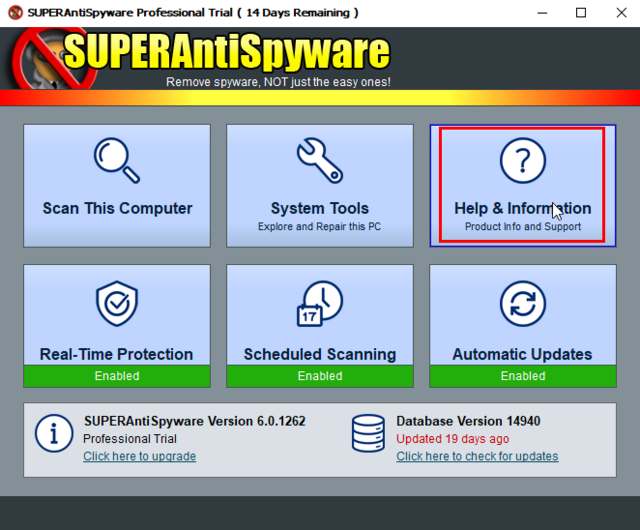This screenshot has height=530, width=640.
Task: Click 'Explore and Repair this PC' subtitle
Action: click(319, 226)
